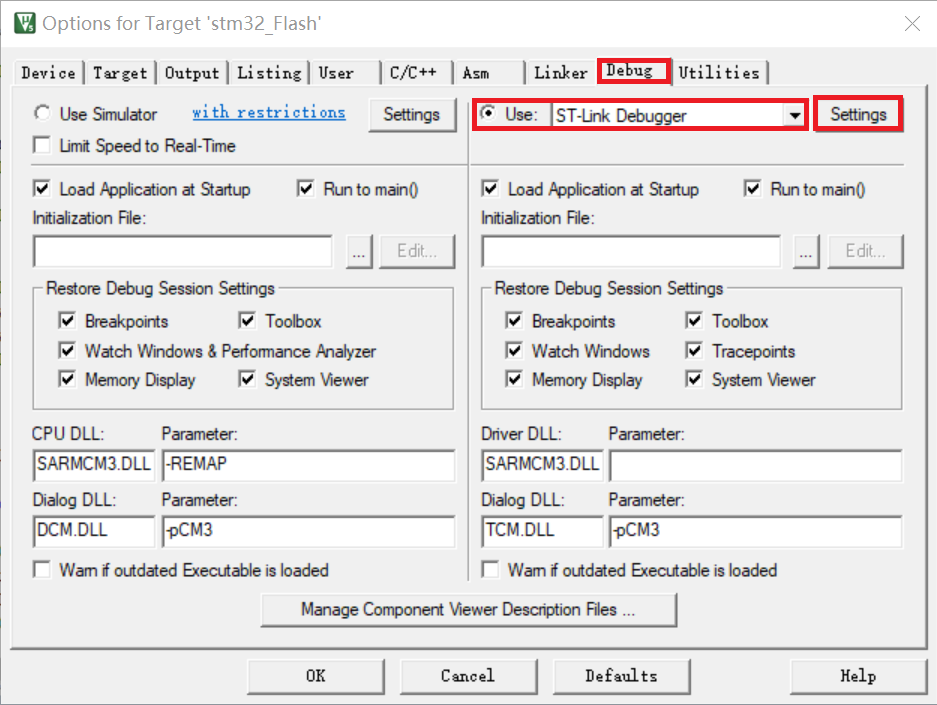The image size is (937, 705).
Task: Browse for simulator initialization file
Action: click(x=359, y=252)
